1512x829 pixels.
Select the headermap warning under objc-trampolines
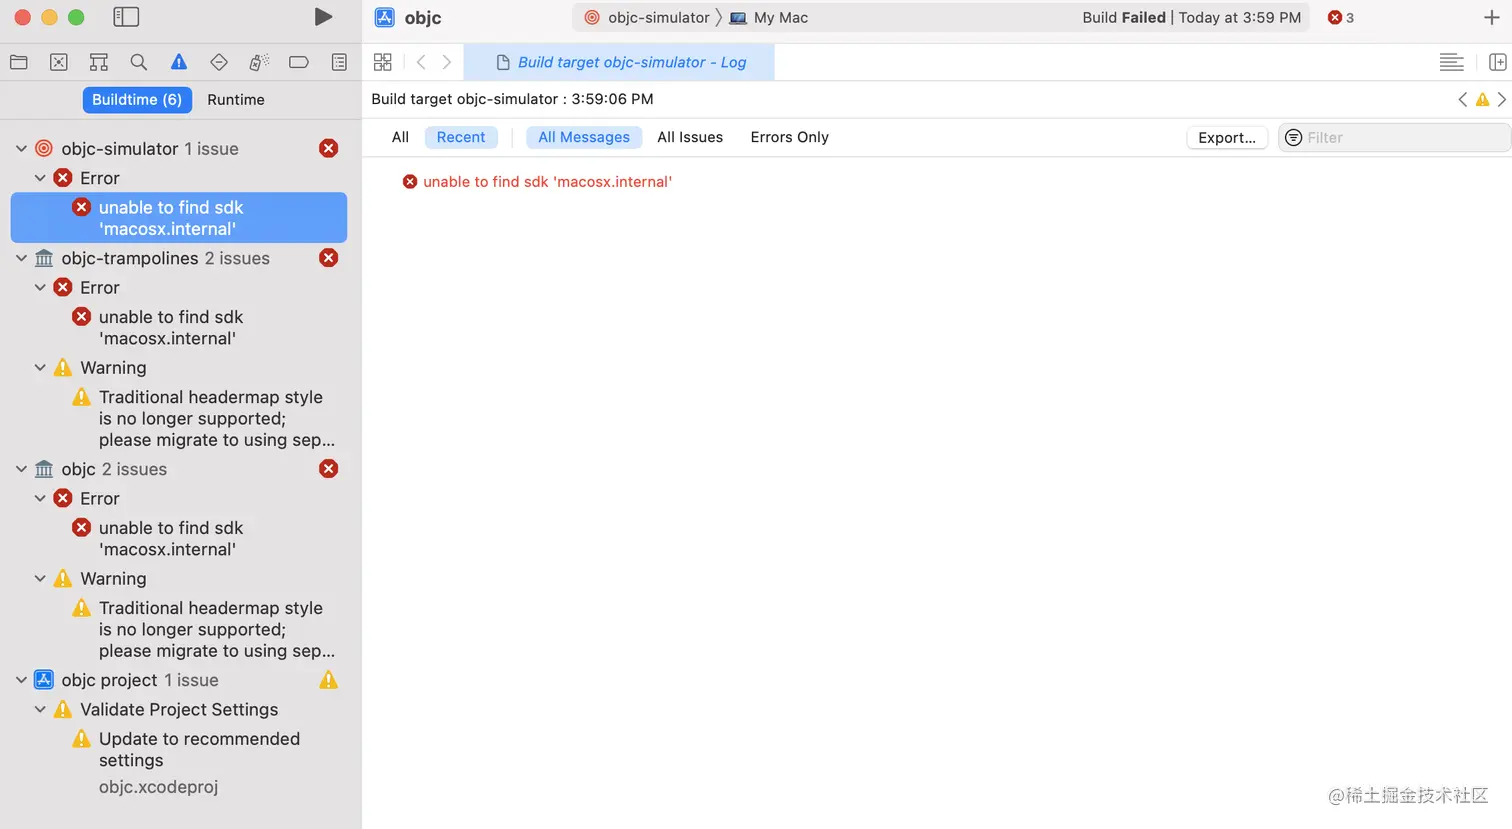coord(179,419)
